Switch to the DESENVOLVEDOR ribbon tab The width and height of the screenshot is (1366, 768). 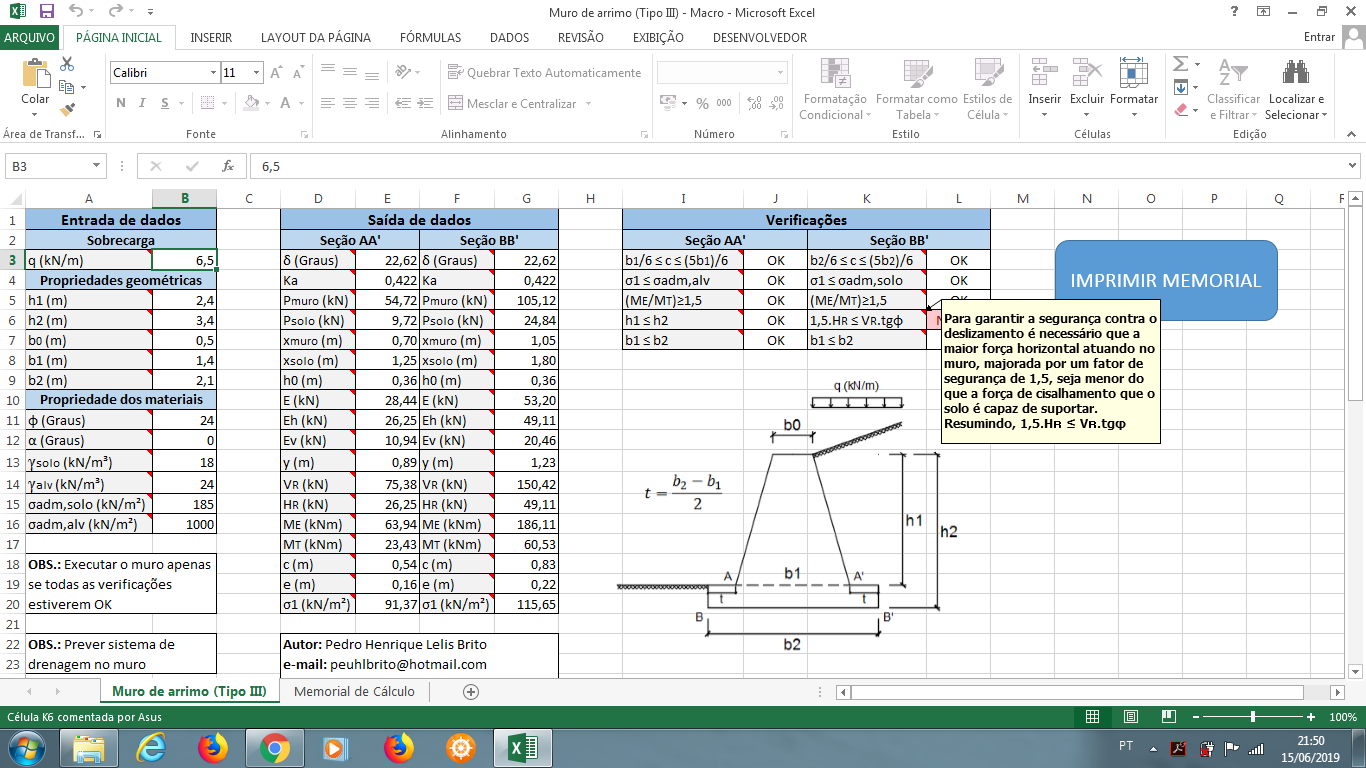(x=760, y=38)
